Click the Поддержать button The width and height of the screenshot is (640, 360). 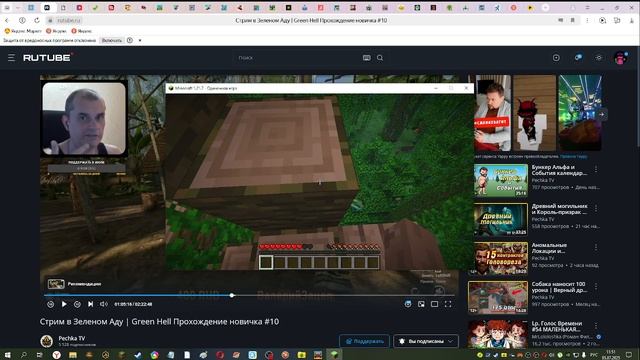(x=364, y=341)
